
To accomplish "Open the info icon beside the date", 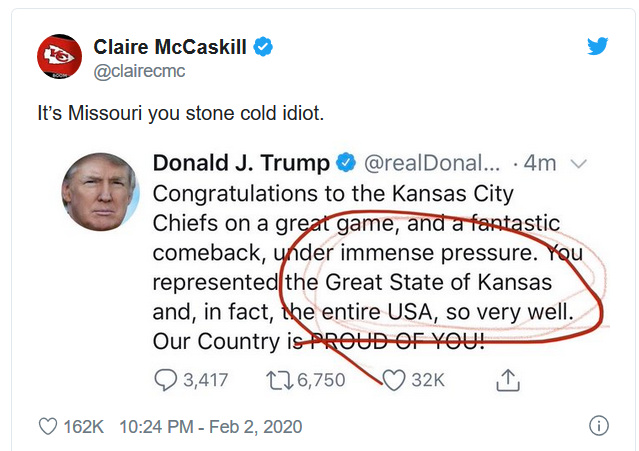I will point(599,426).
